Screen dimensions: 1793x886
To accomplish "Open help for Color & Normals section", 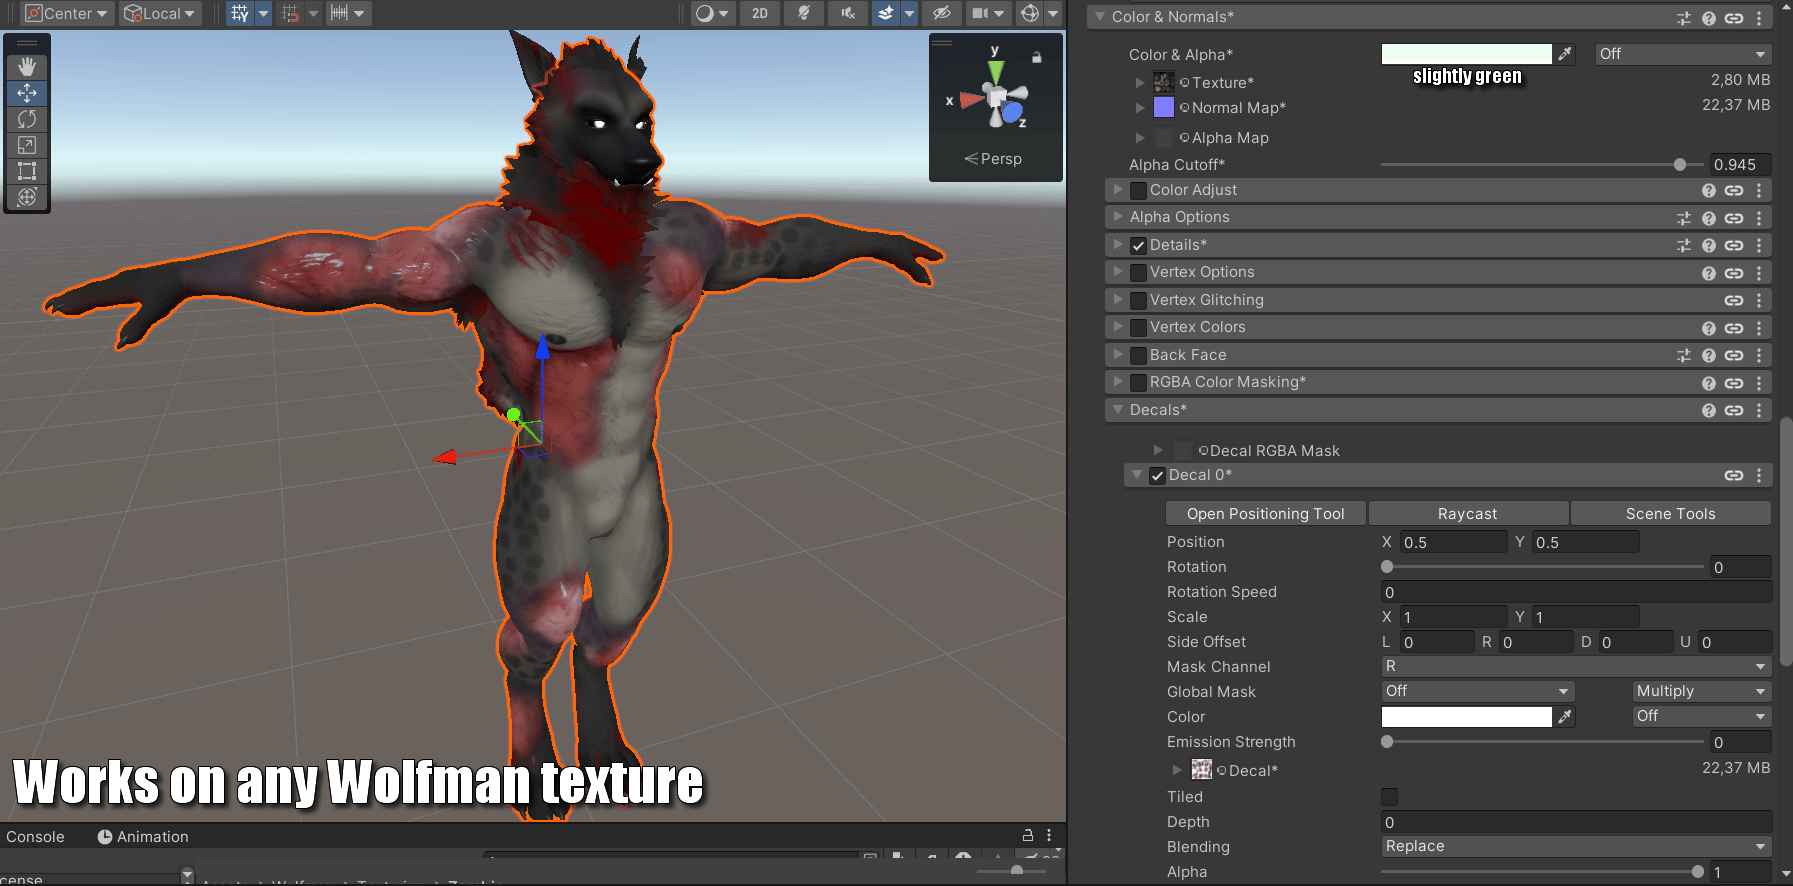I will coord(1709,18).
